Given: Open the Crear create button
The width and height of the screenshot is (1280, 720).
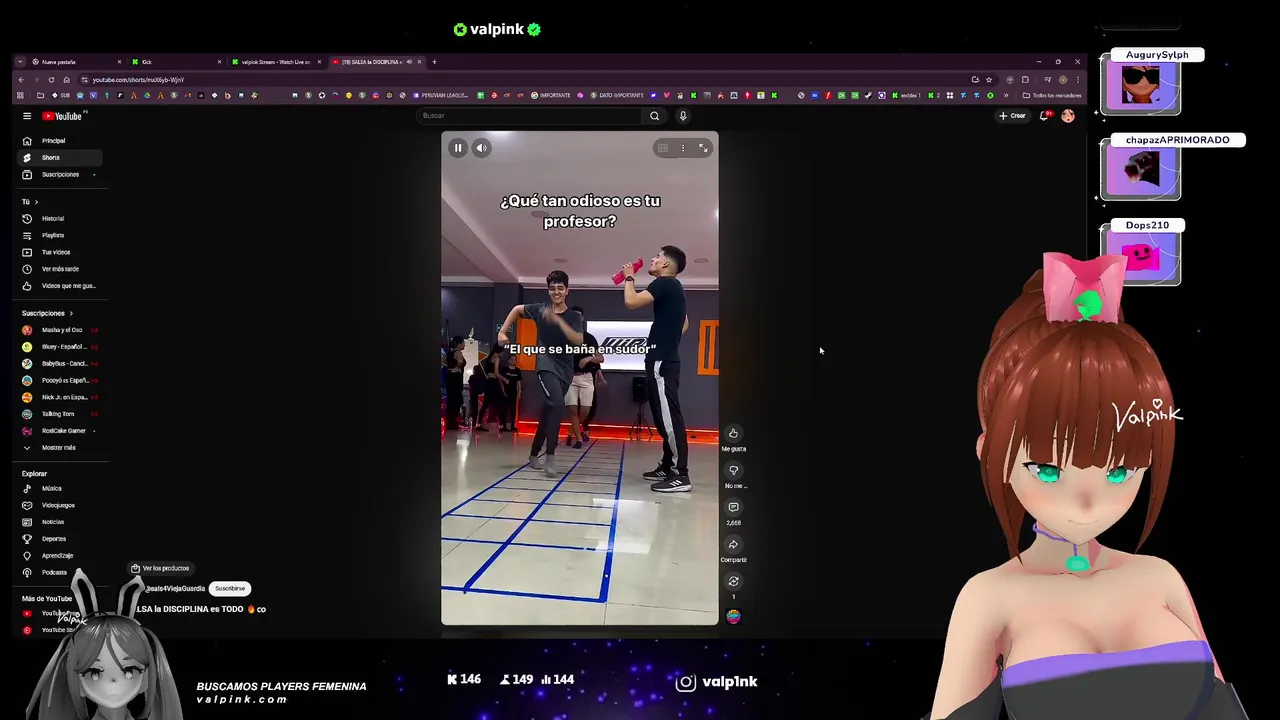Looking at the screenshot, I should (x=1012, y=116).
